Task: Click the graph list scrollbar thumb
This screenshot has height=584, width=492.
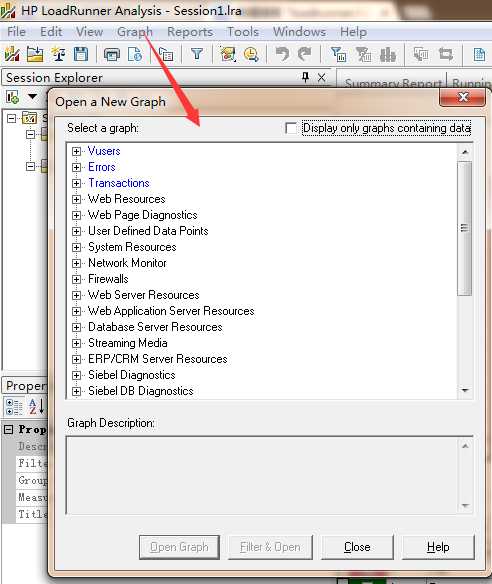Action: tap(464, 228)
